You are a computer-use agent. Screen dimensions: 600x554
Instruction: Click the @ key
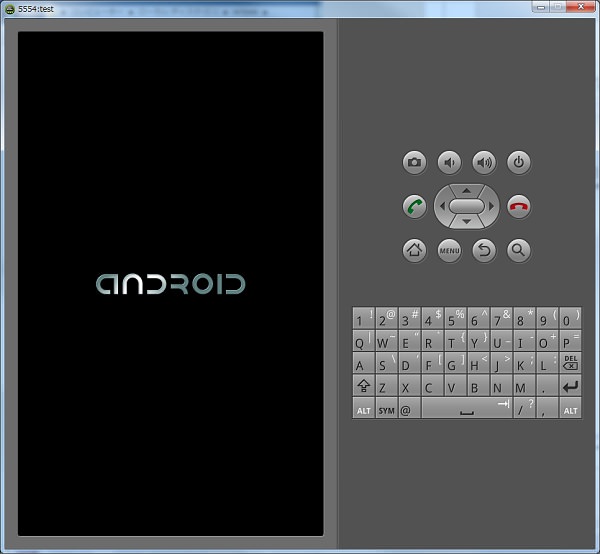pos(409,408)
